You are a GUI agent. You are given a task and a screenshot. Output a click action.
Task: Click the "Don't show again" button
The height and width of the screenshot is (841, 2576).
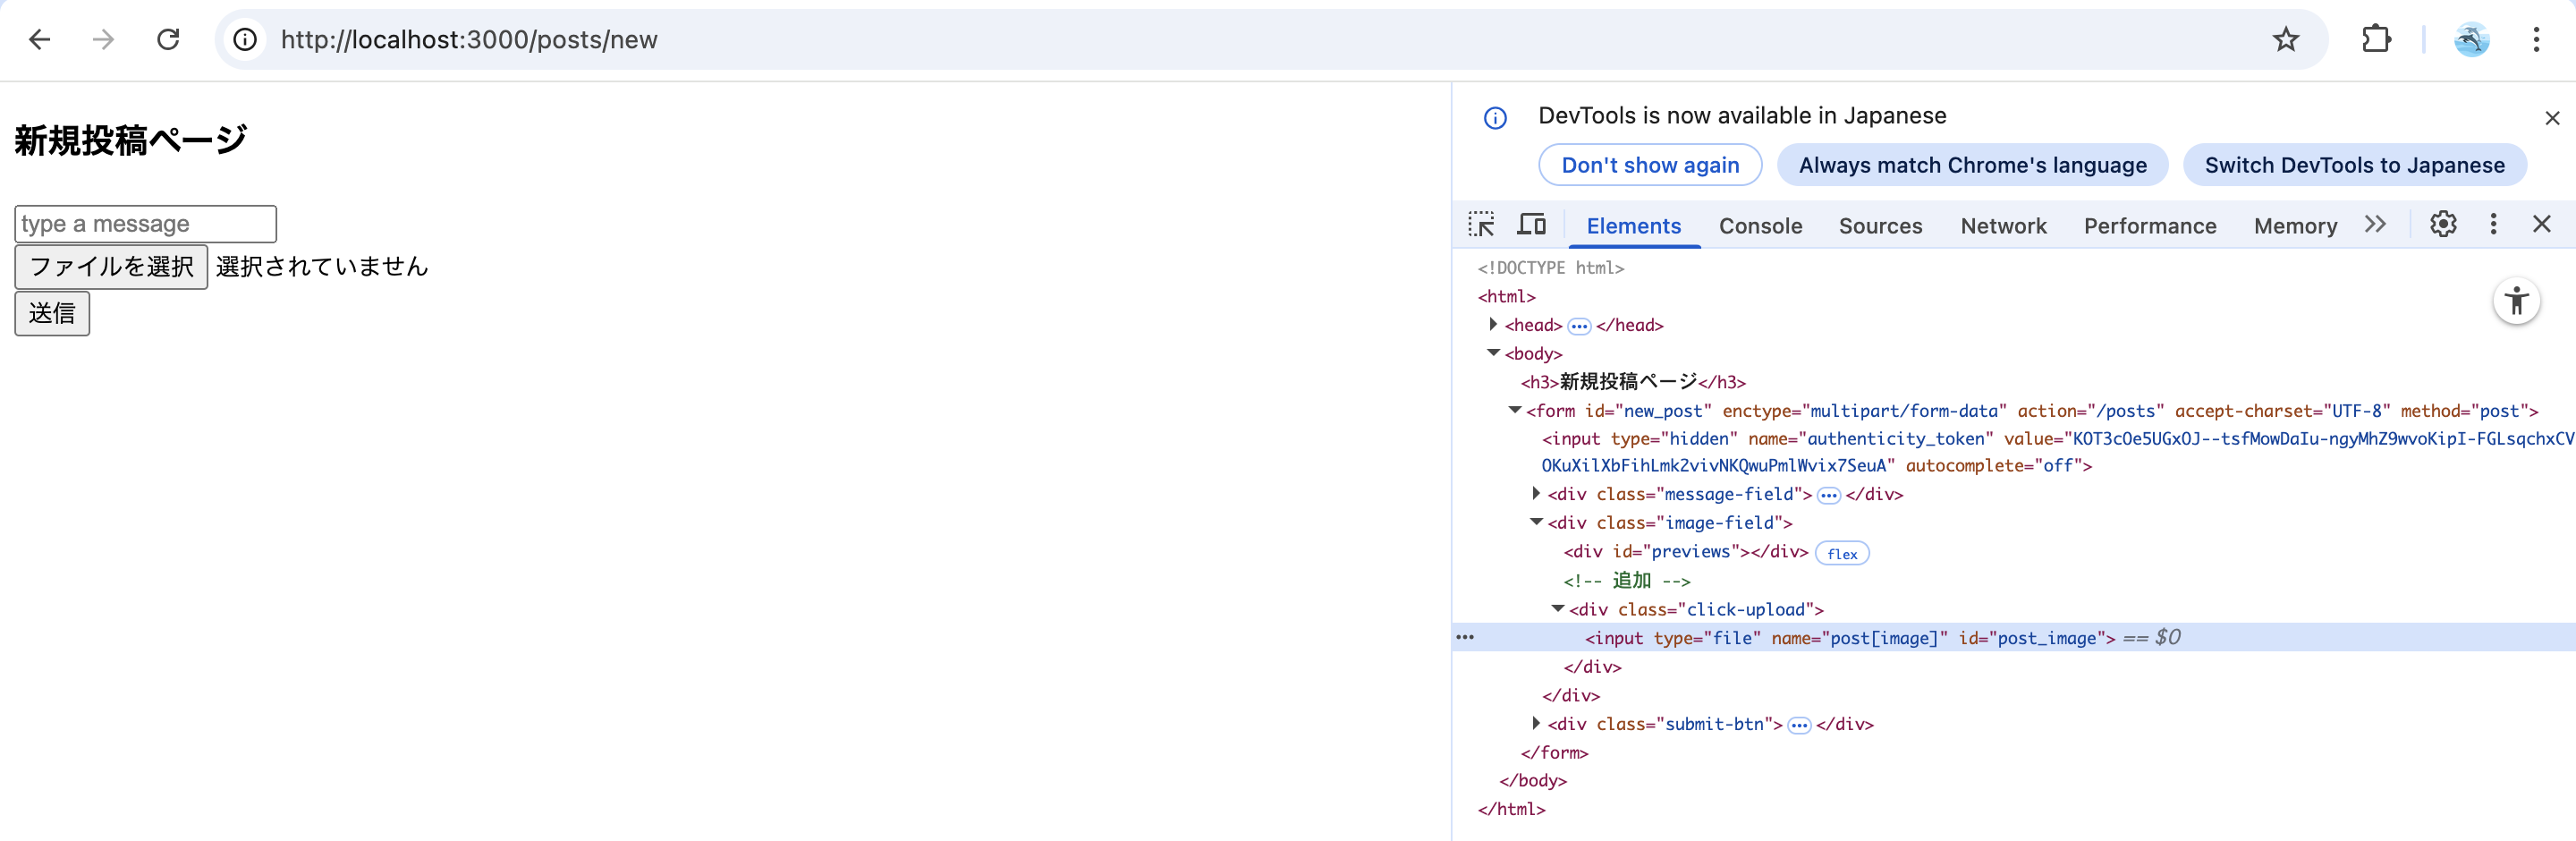pos(1650,165)
